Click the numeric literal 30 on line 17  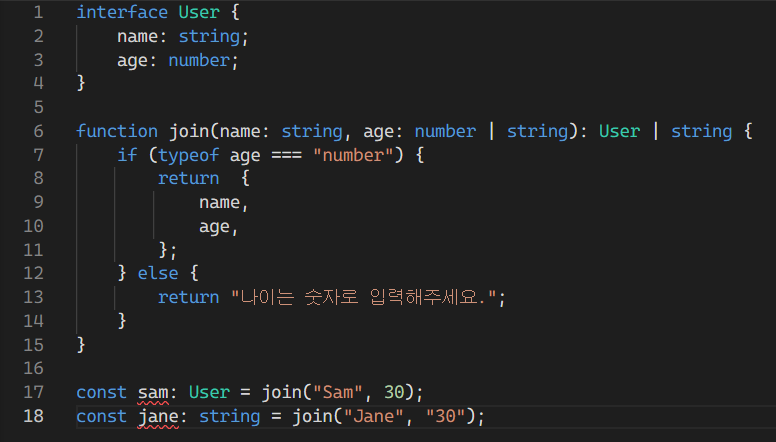tap(394, 393)
